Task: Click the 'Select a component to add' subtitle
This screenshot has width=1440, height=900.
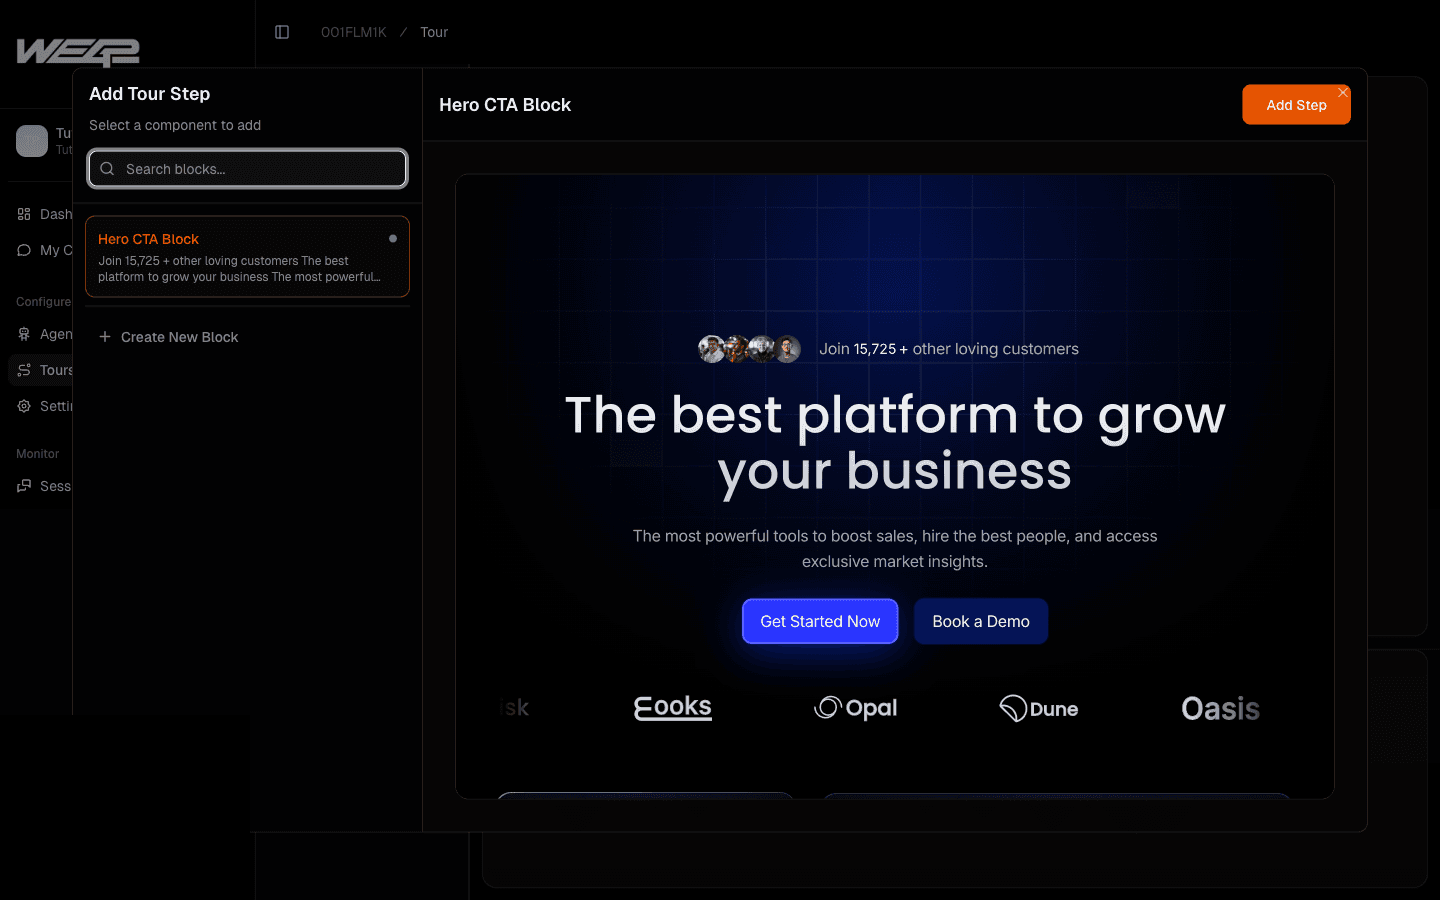Action: [175, 125]
